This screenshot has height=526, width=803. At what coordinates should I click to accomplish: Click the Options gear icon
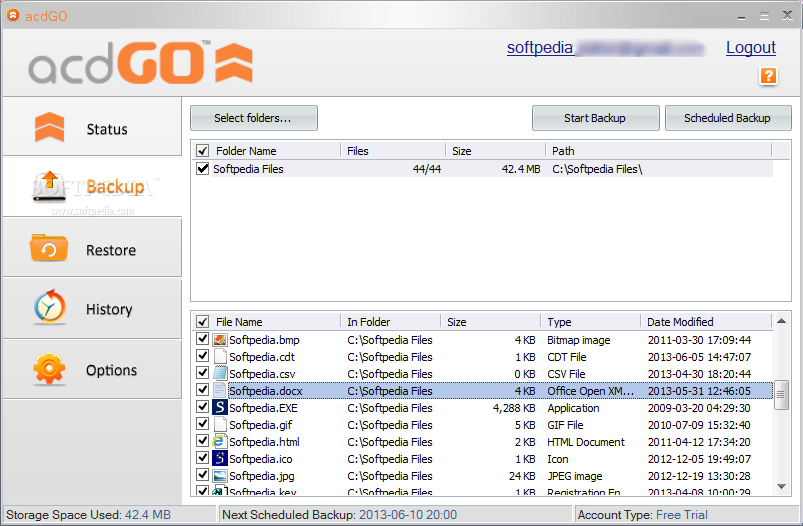tap(49, 368)
